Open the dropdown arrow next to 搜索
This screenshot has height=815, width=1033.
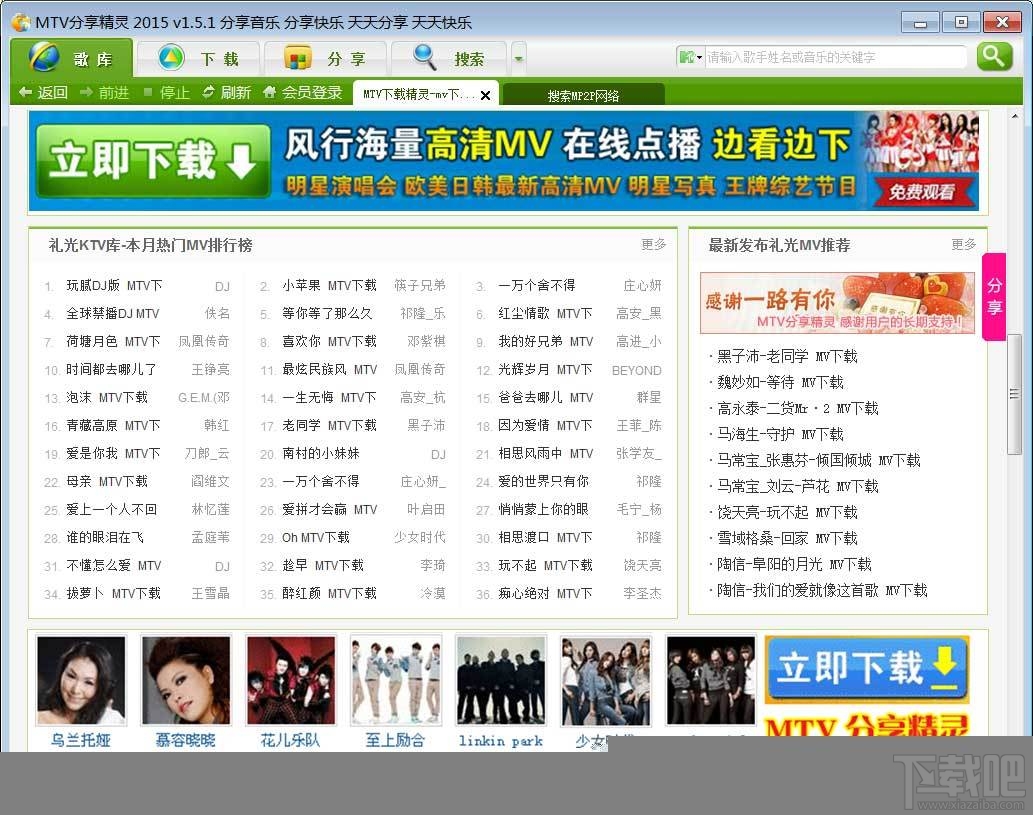click(x=518, y=58)
